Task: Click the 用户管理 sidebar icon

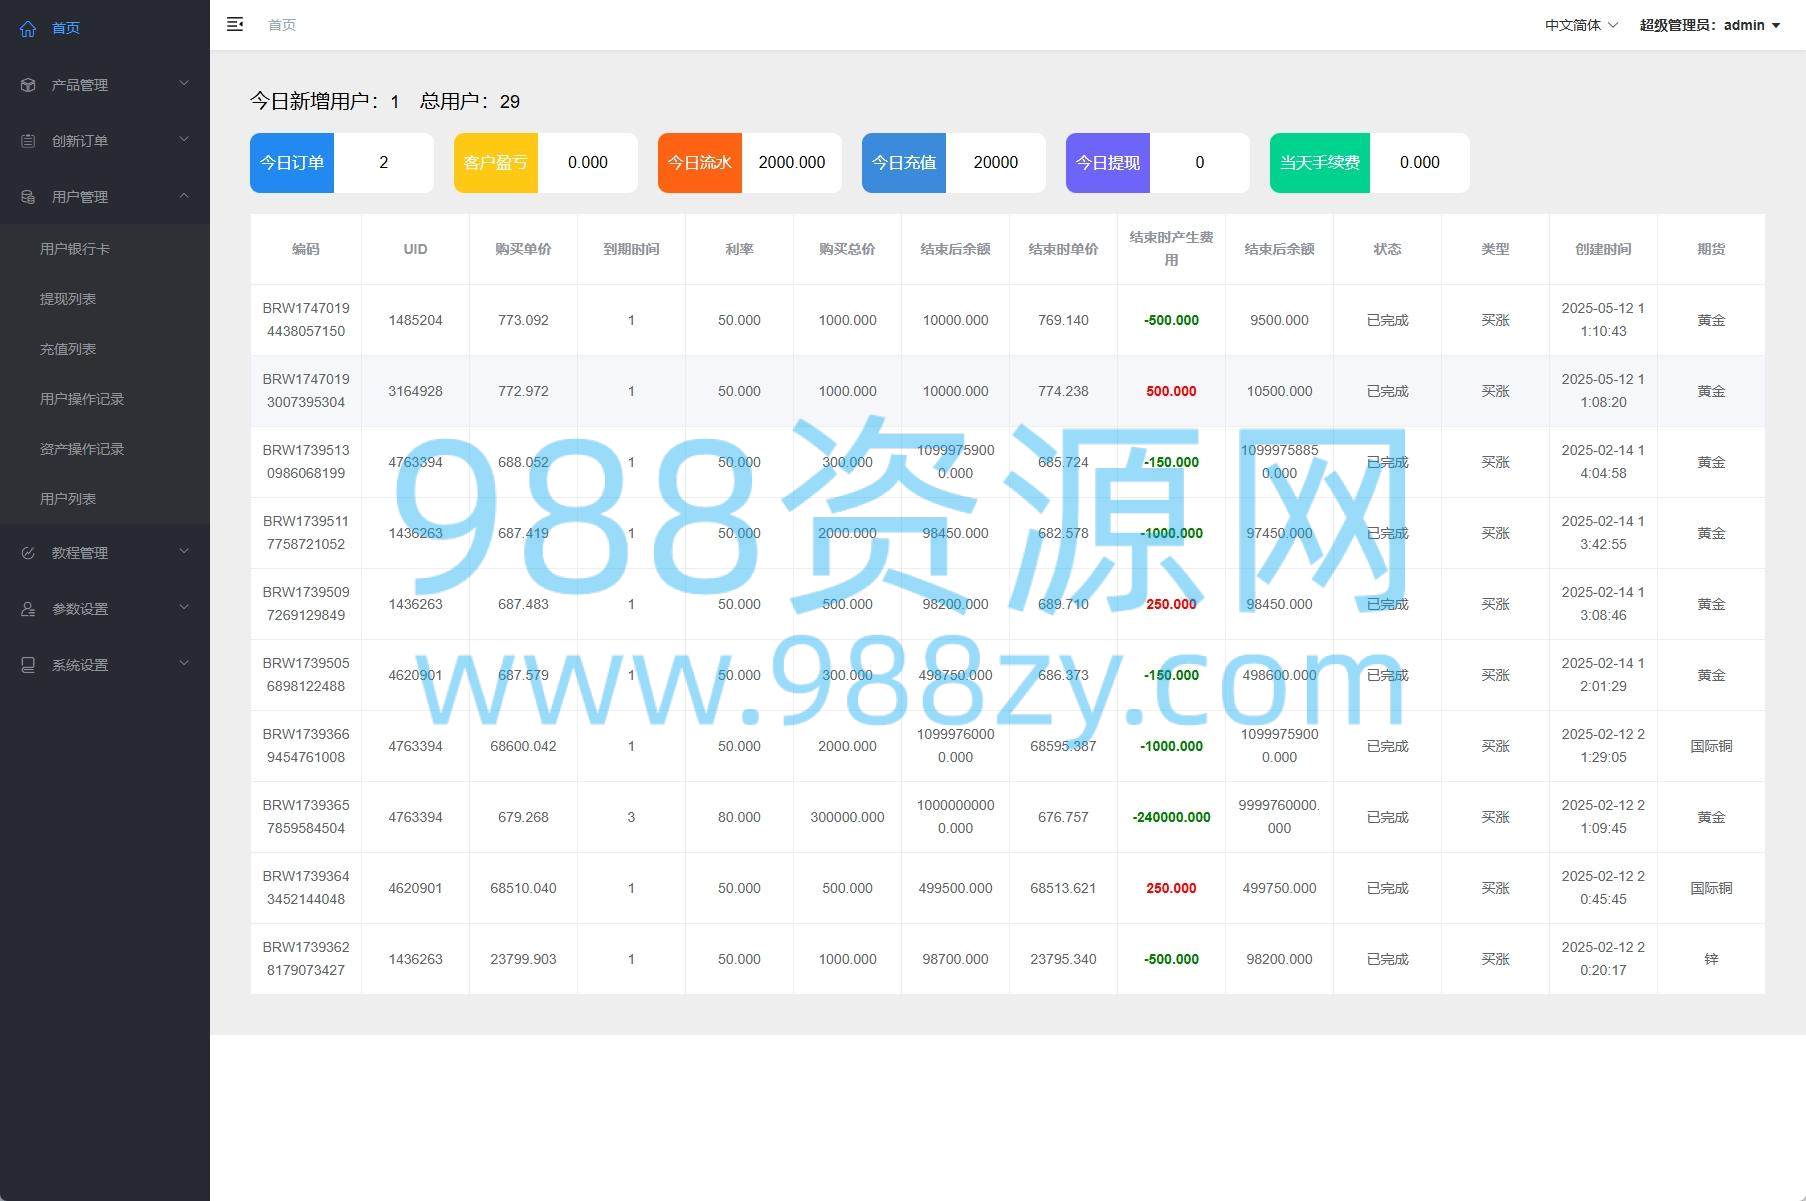Action: (x=28, y=197)
